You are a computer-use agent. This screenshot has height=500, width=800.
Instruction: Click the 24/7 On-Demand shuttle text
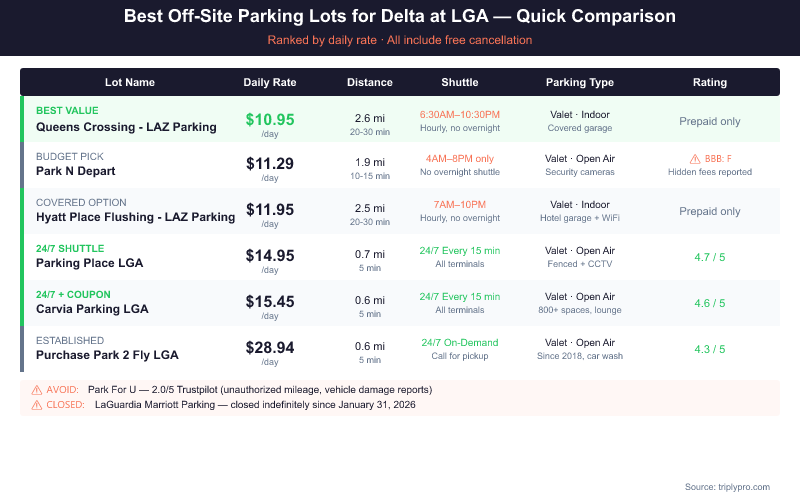point(460,342)
